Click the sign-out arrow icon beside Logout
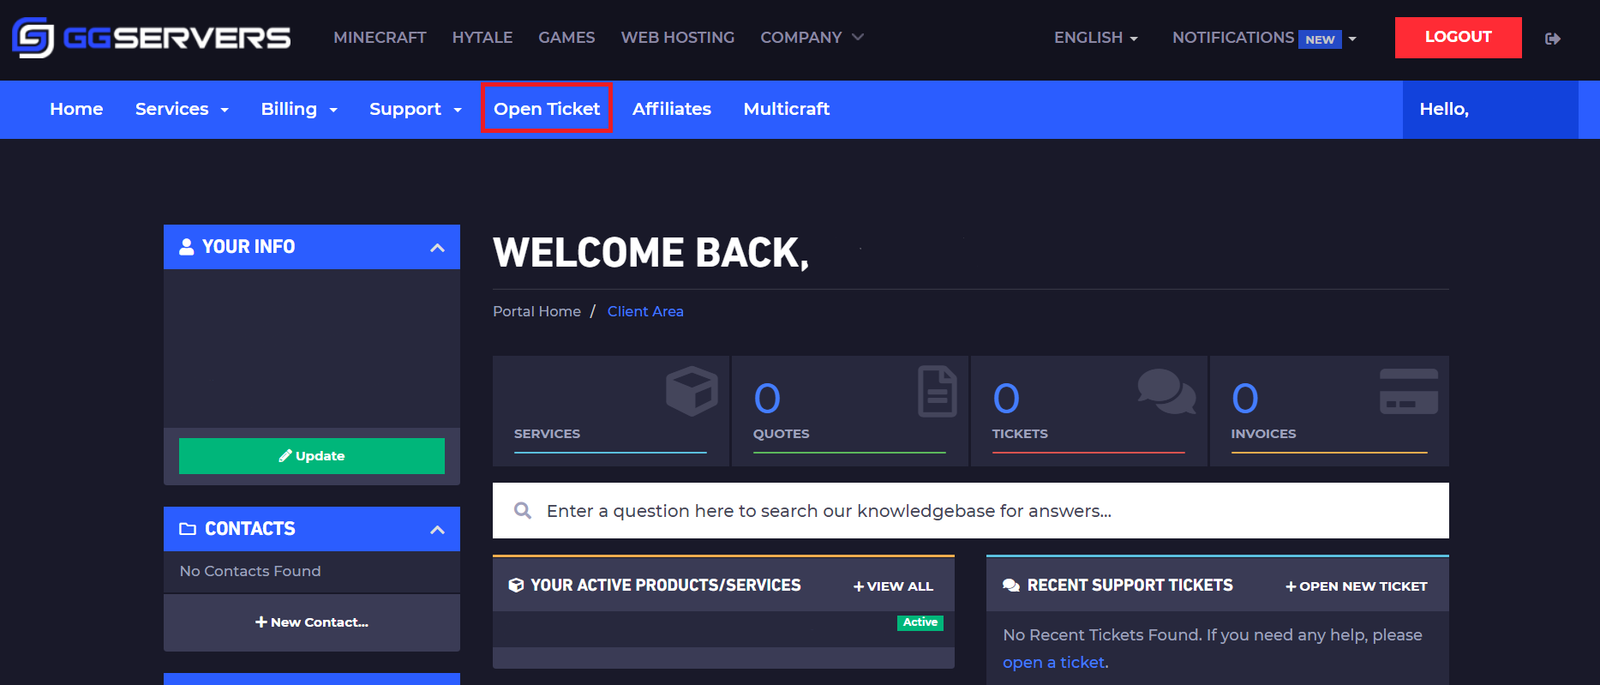 [1552, 39]
